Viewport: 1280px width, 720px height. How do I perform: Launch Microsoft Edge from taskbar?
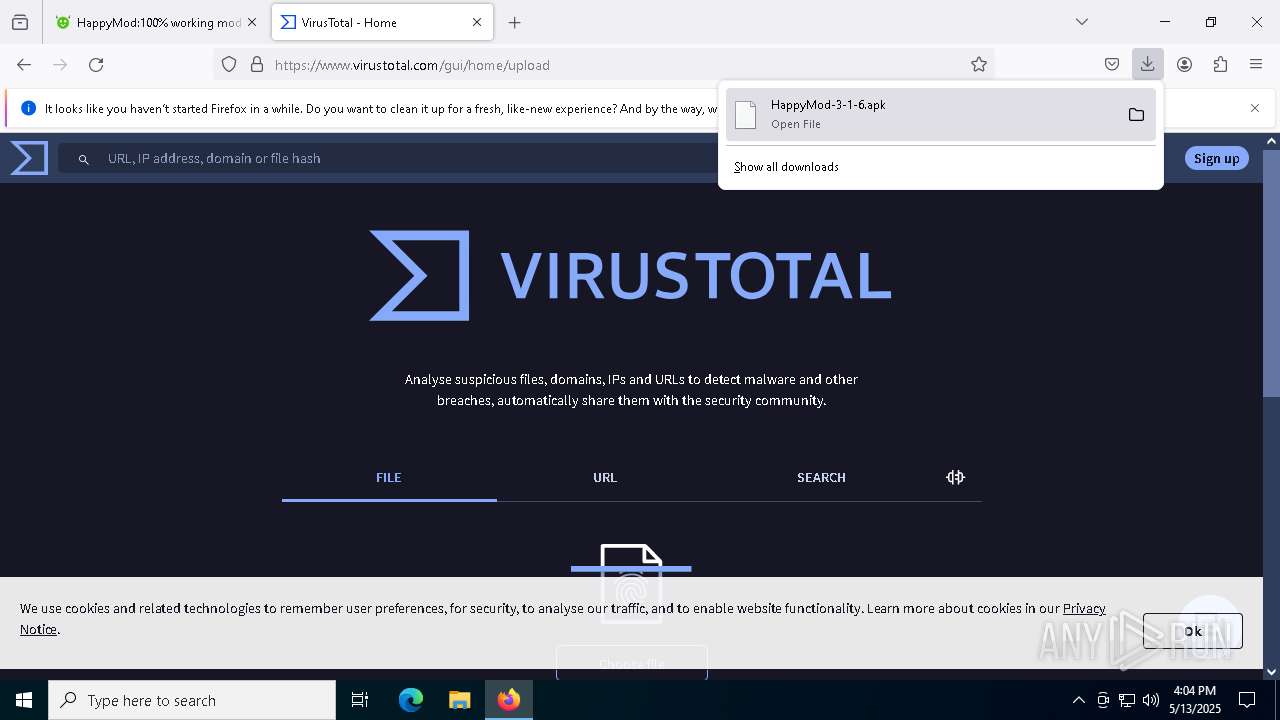[411, 700]
